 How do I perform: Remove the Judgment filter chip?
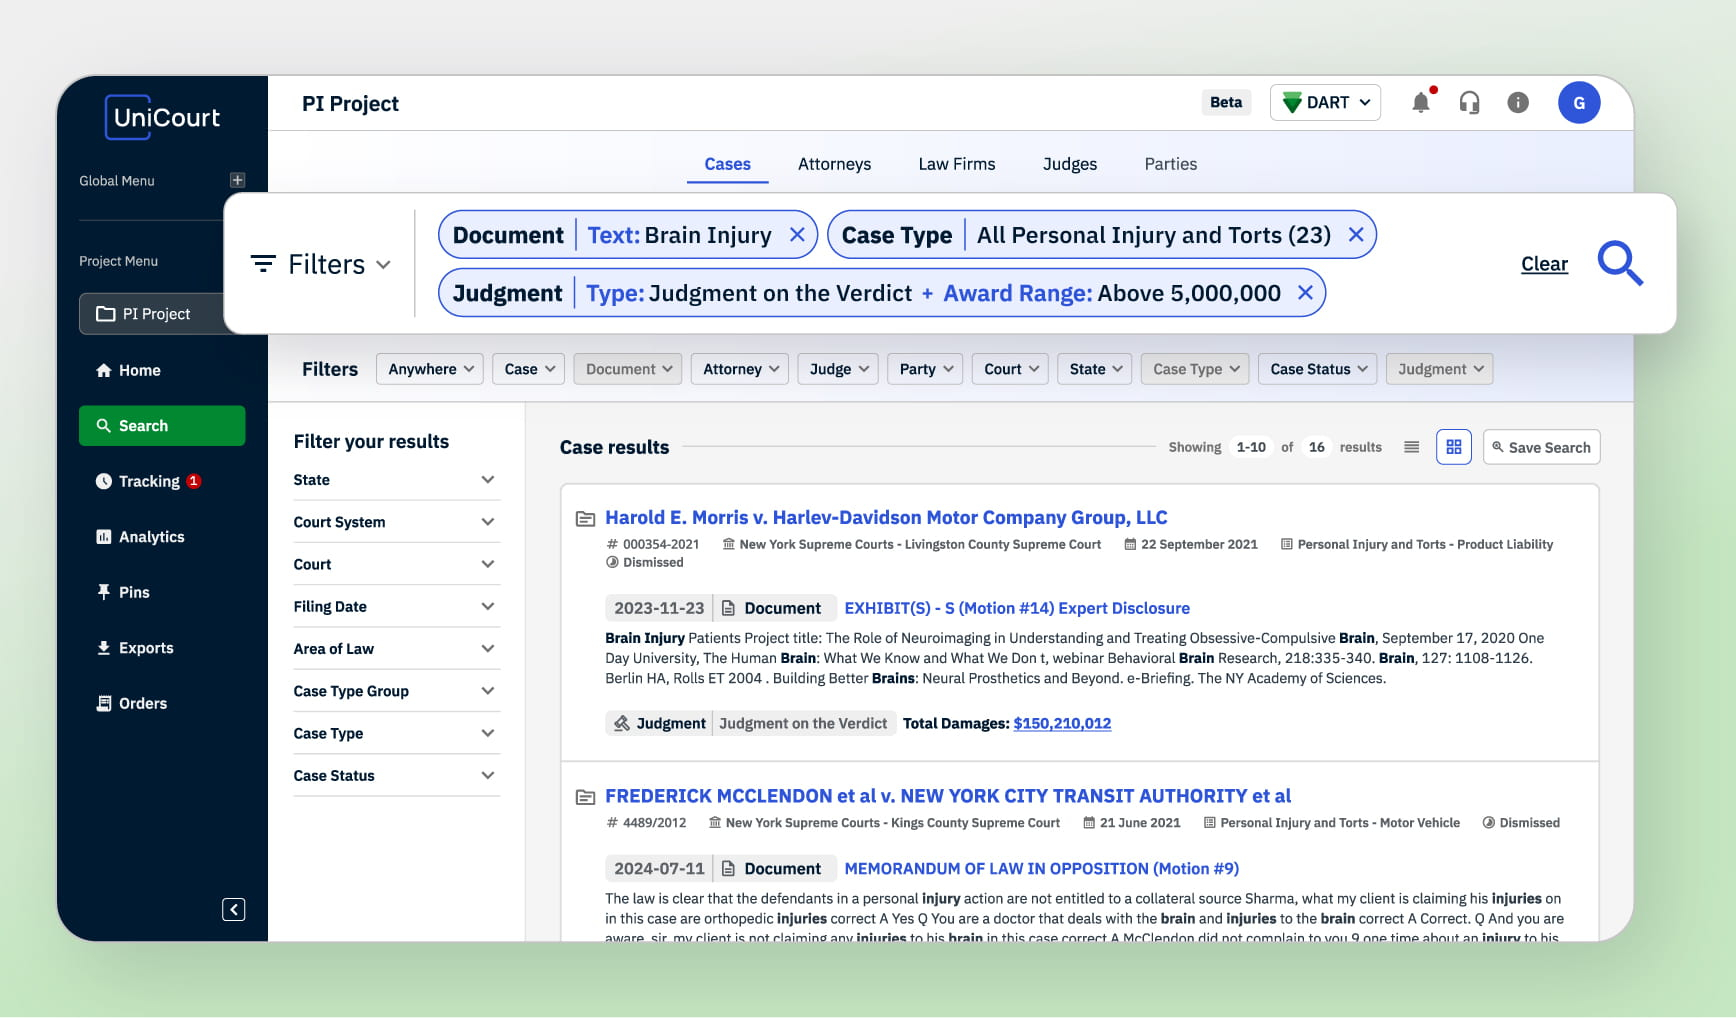(x=1304, y=293)
